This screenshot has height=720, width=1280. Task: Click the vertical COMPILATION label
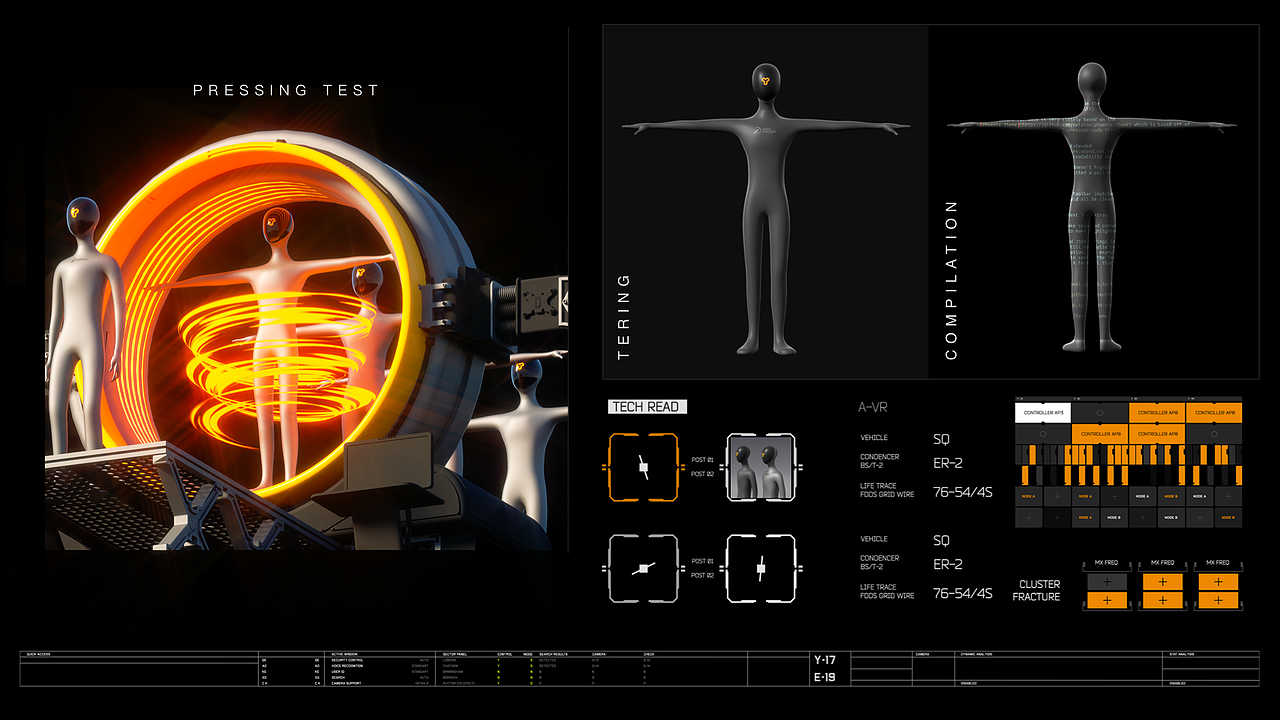click(951, 279)
